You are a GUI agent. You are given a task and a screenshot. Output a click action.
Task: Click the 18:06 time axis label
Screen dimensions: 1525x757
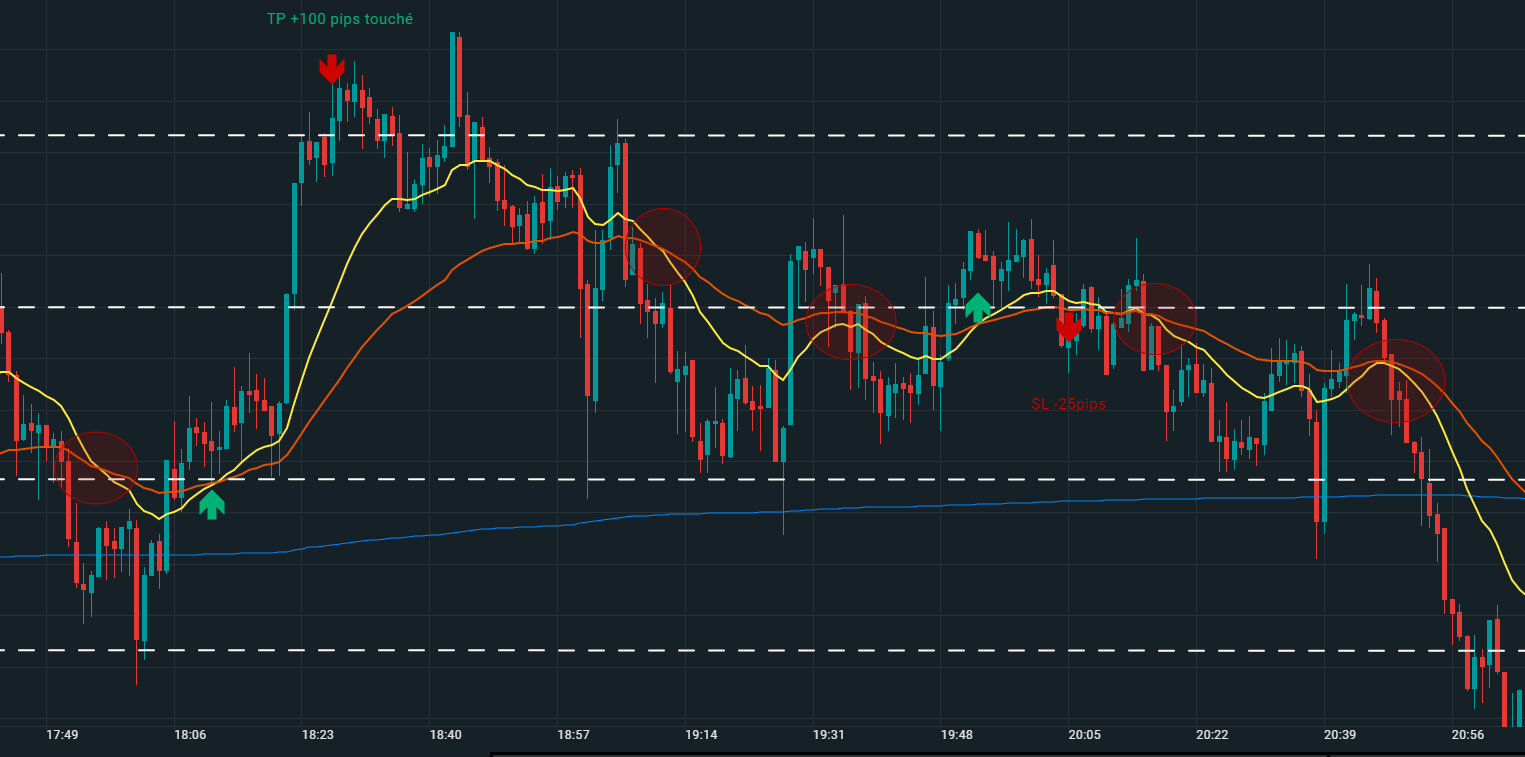(x=190, y=735)
